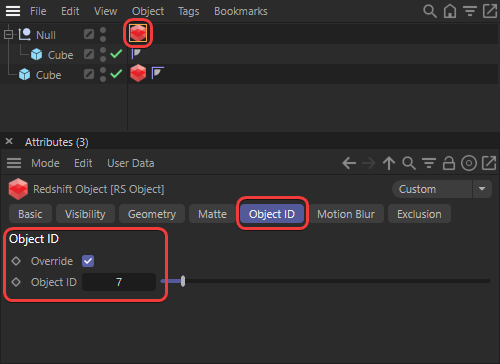500x364 pixels.
Task: Click the Attributes back arrow
Action: click(349, 163)
